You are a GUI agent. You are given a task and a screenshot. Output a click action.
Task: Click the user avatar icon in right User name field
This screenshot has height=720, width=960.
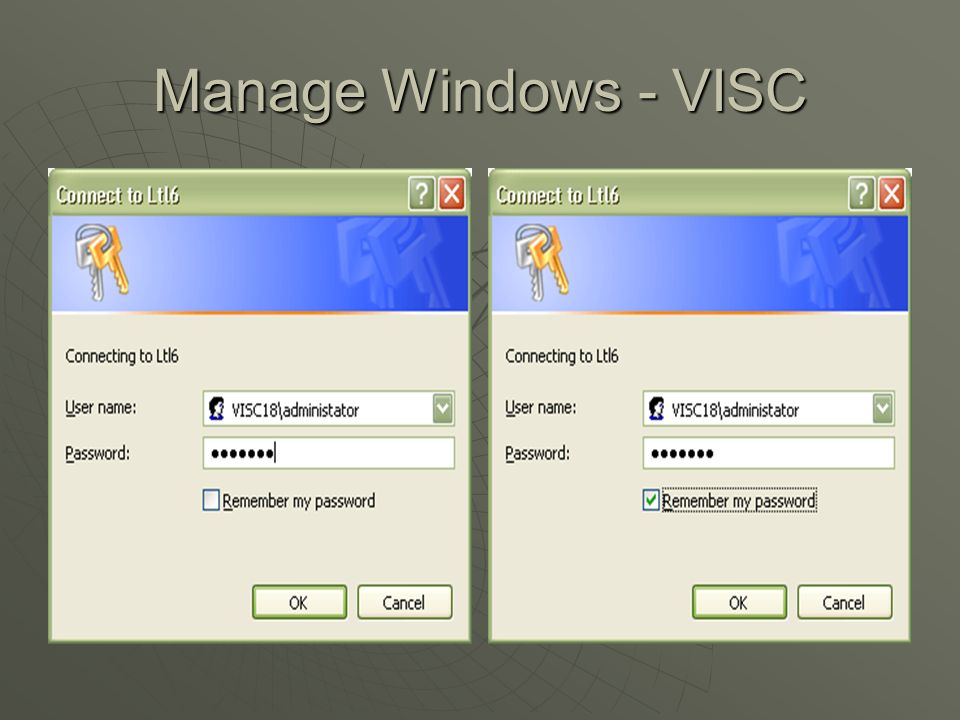click(x=657, y=408)
